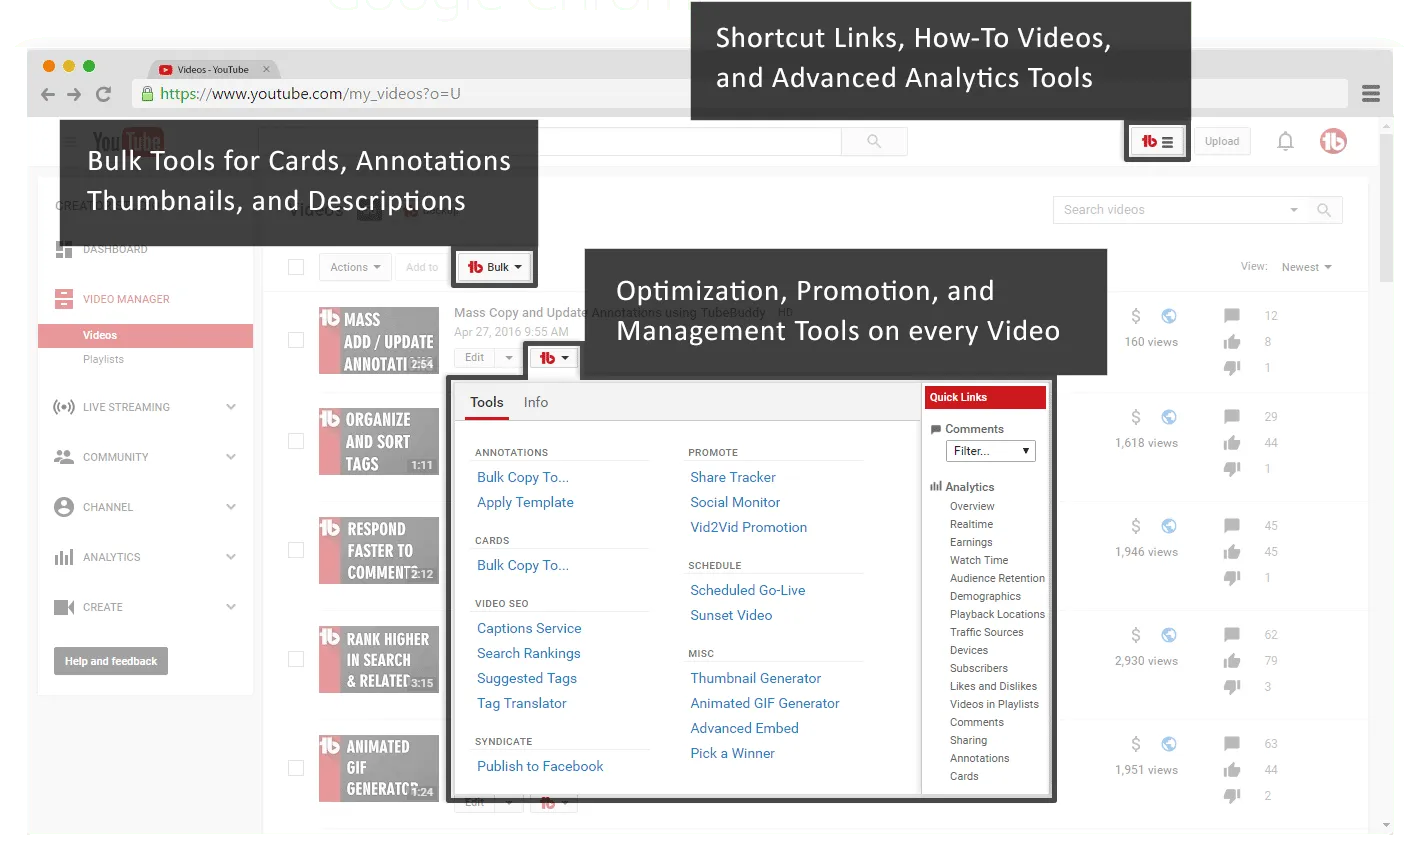Viewport: 1419px width, 861px height.
Task: Click the search magnifier beside Search videos
Action: pos(1324,210)
